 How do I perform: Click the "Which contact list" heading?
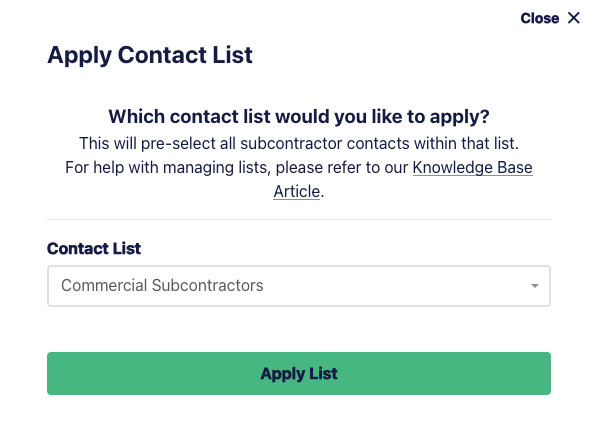point(299,116)
